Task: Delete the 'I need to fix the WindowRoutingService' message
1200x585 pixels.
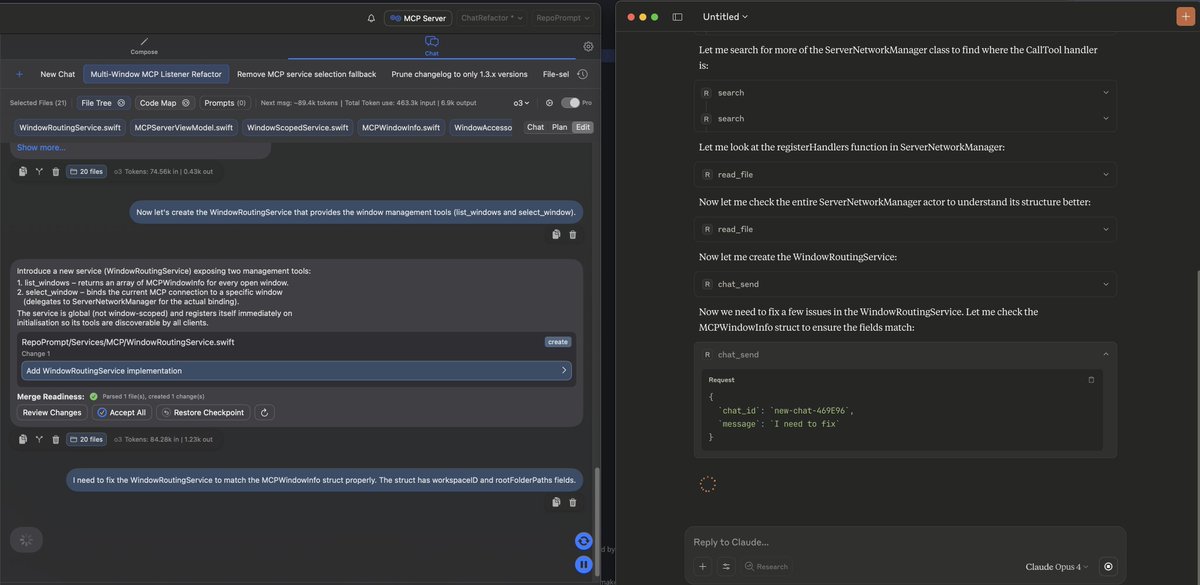Action: [x=572, y=502]
